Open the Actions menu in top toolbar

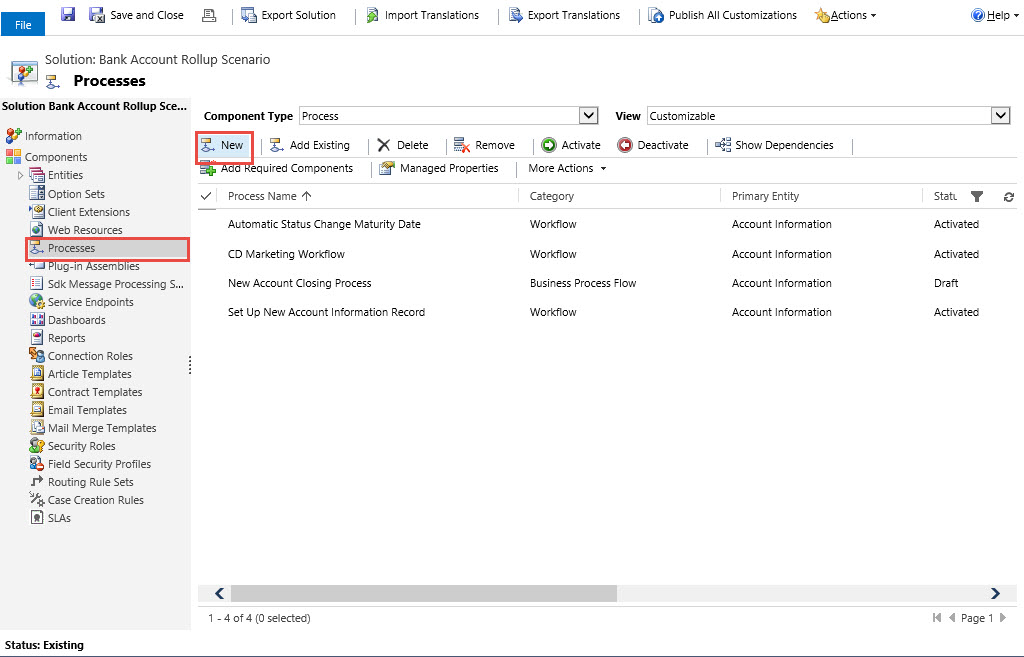[846, 15]
